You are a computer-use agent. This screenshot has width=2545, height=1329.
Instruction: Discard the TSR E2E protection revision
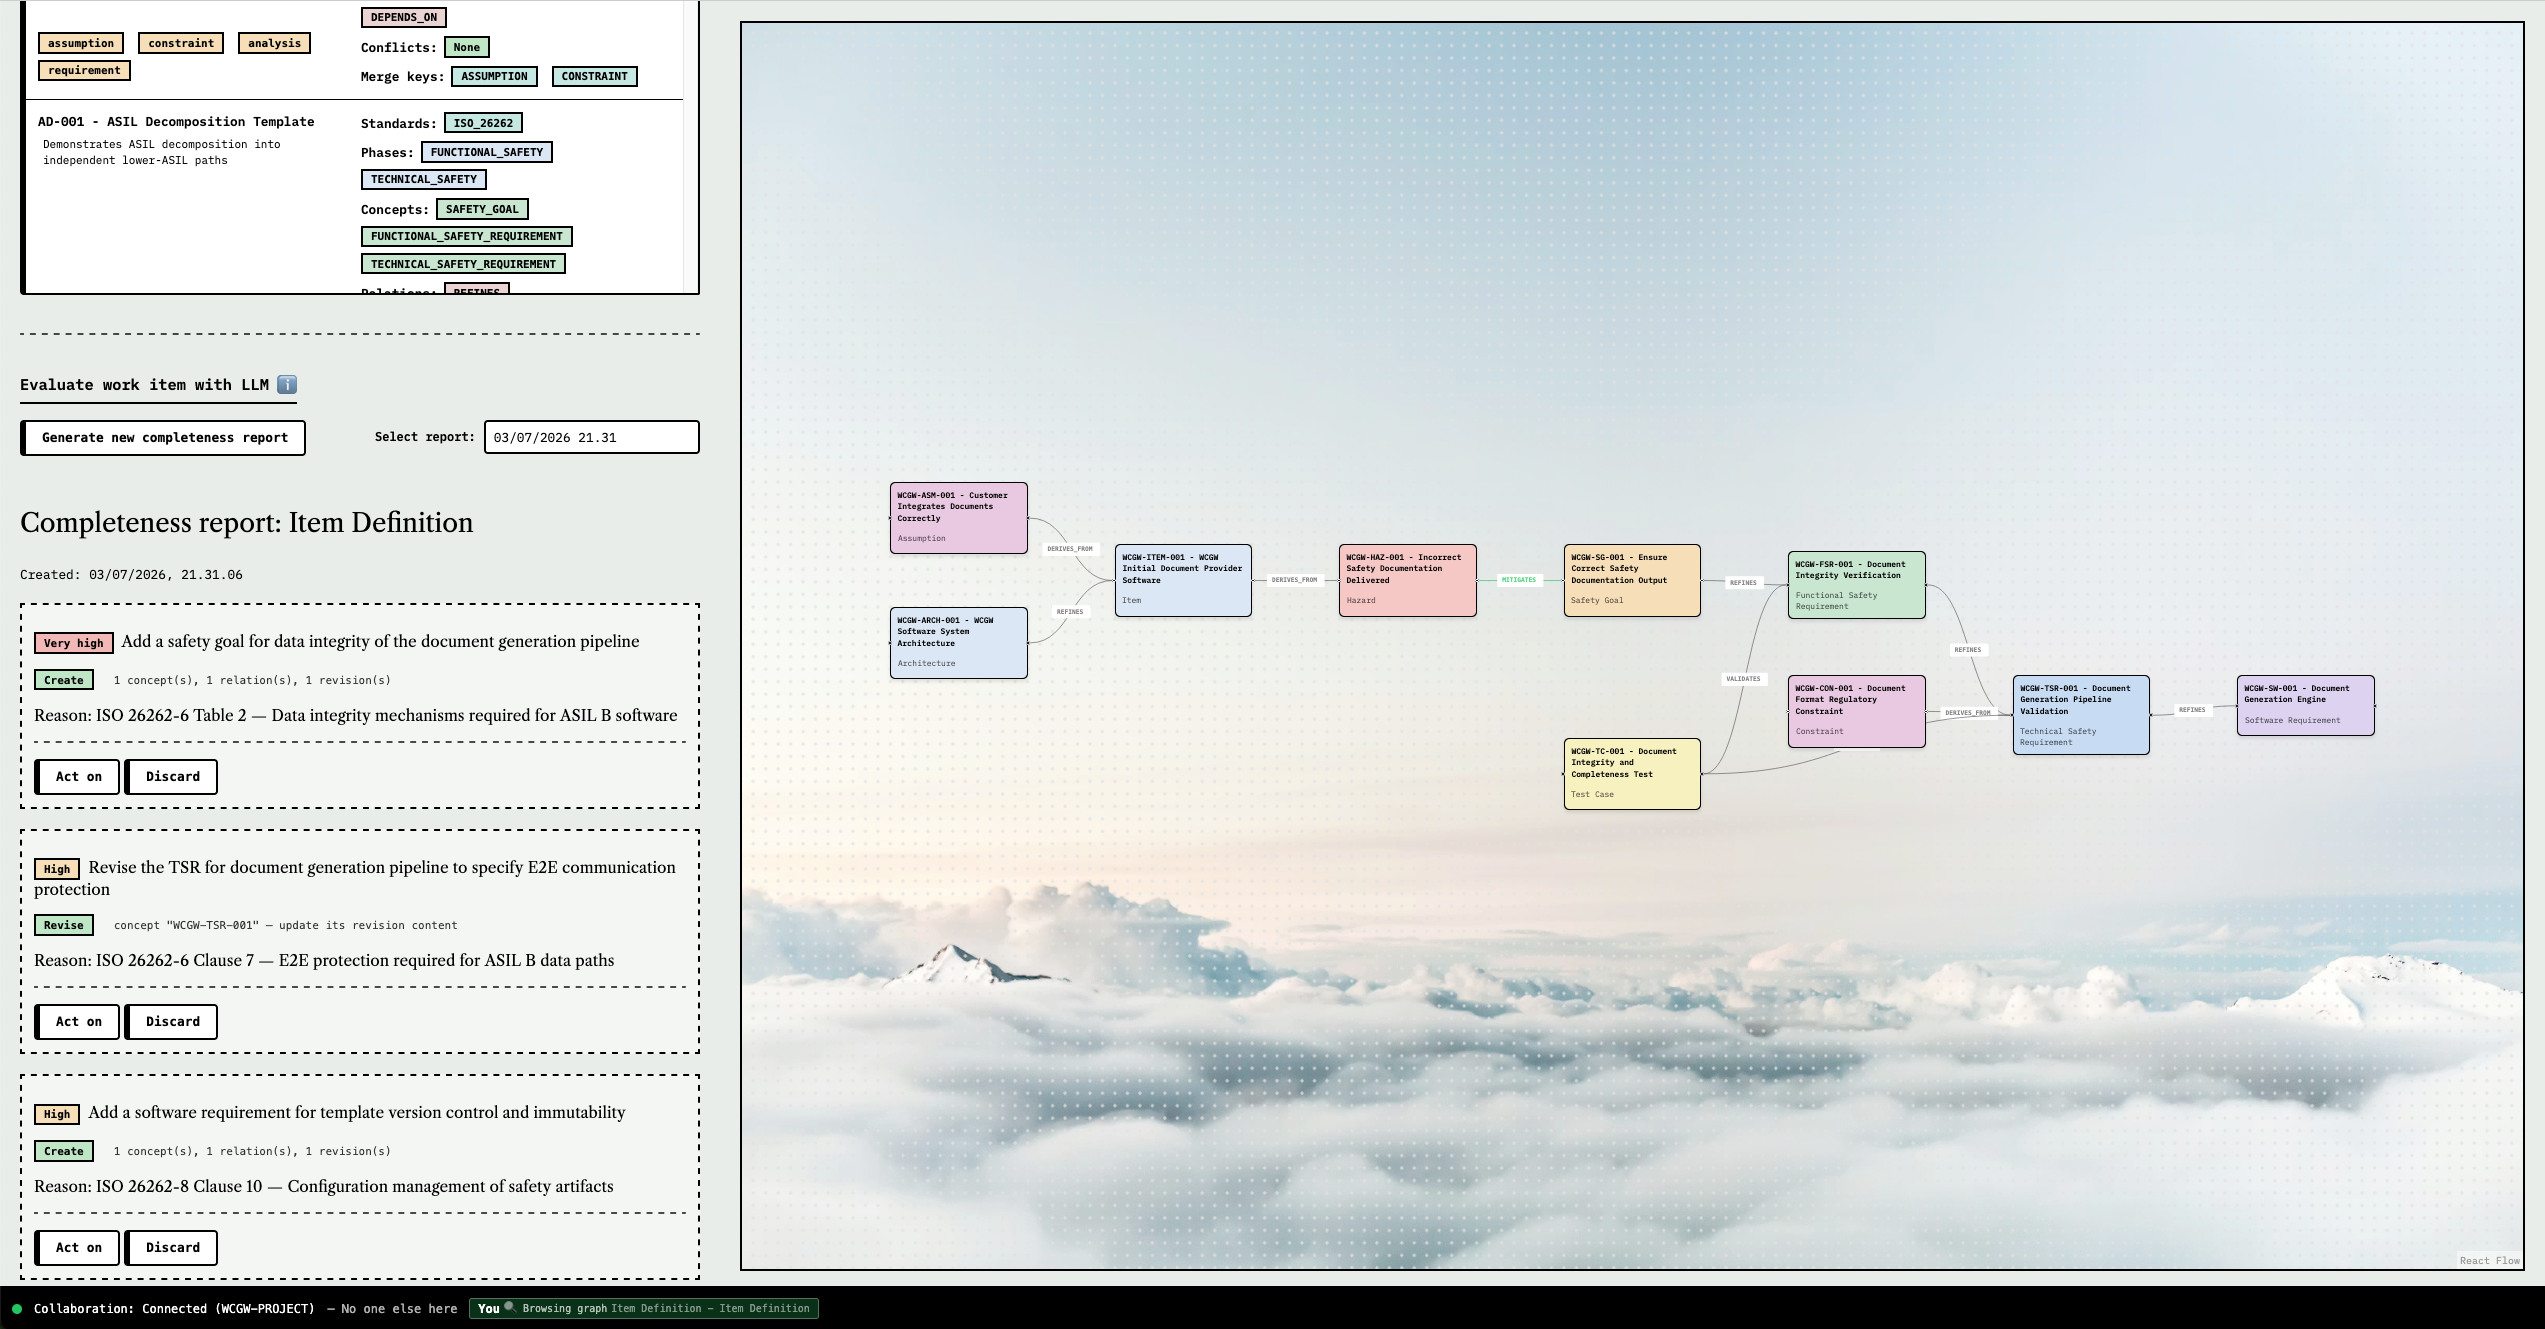pyautogui.click(x=172, y=1022)
